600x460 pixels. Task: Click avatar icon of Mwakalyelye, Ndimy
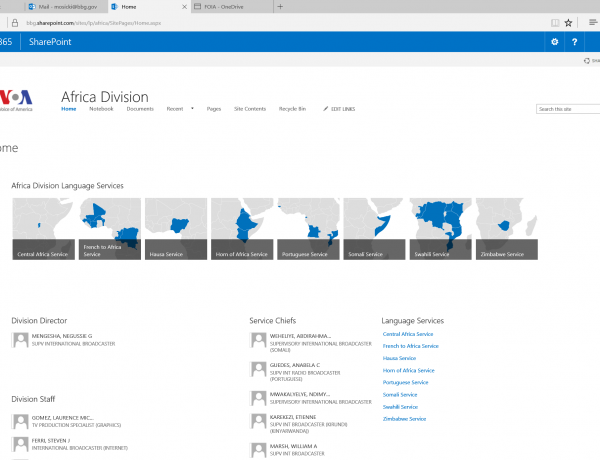pyautogui.click(x=258, y=398)
